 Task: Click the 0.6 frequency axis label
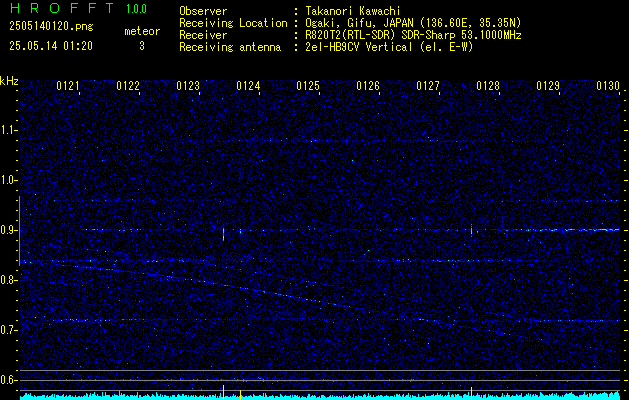coord(8,380)
